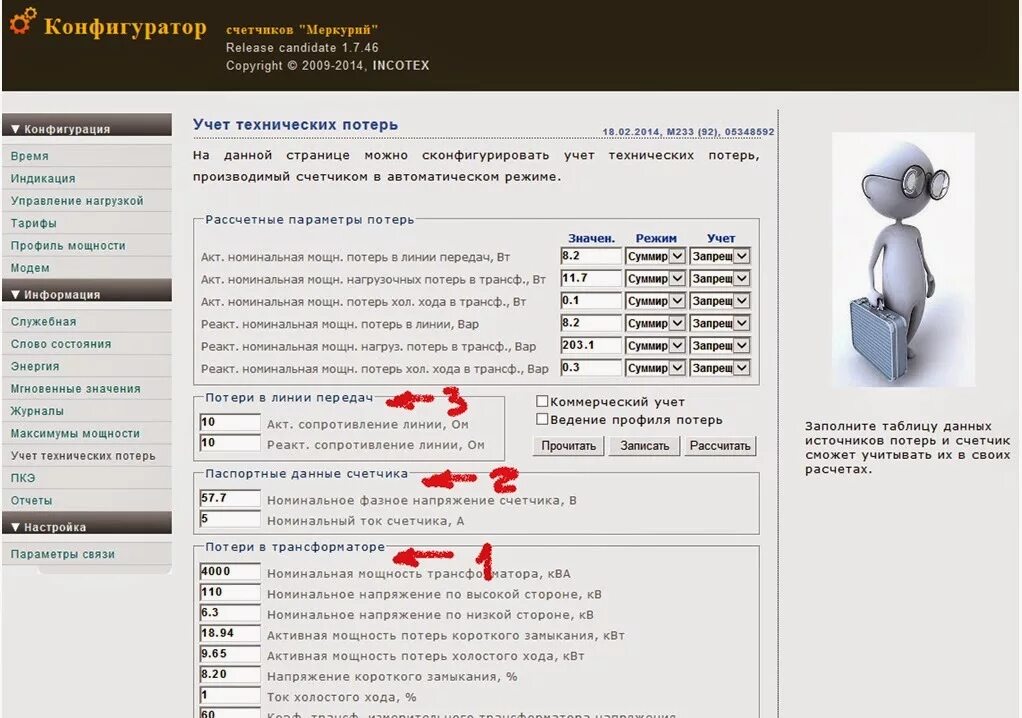This screenshot has height=718, width=1022.
Task: Open the Индикация menu item
Action: [x=87, y=178]
